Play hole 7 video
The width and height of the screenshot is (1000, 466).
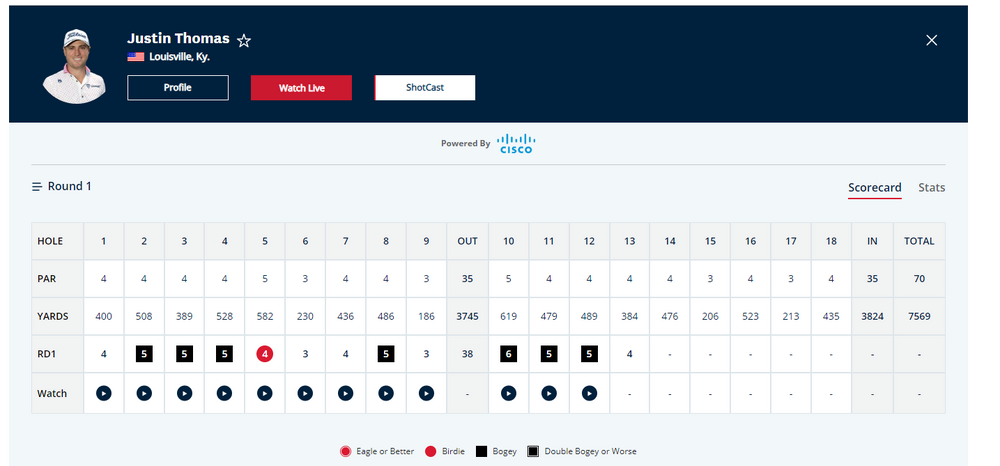346,393
